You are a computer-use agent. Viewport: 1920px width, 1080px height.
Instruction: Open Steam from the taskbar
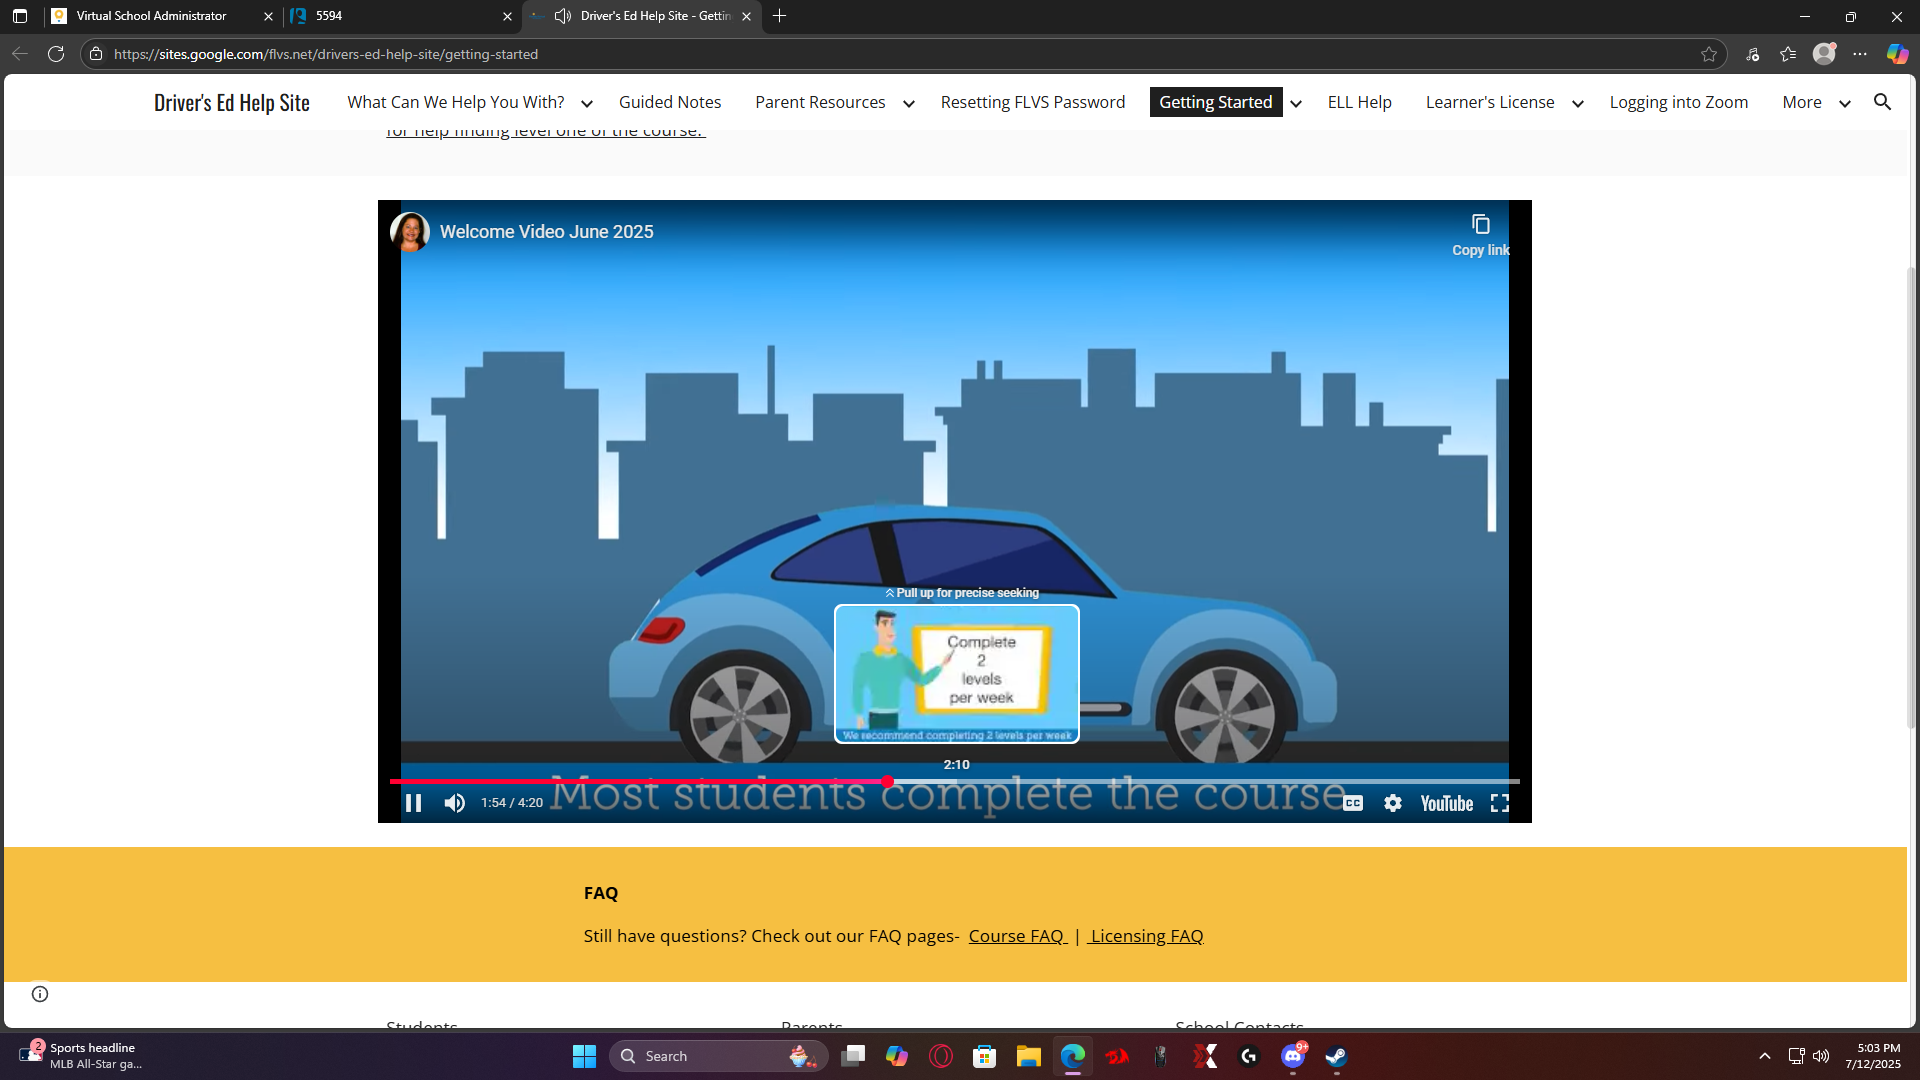pyautogui.click(x=1336, y=1056)
